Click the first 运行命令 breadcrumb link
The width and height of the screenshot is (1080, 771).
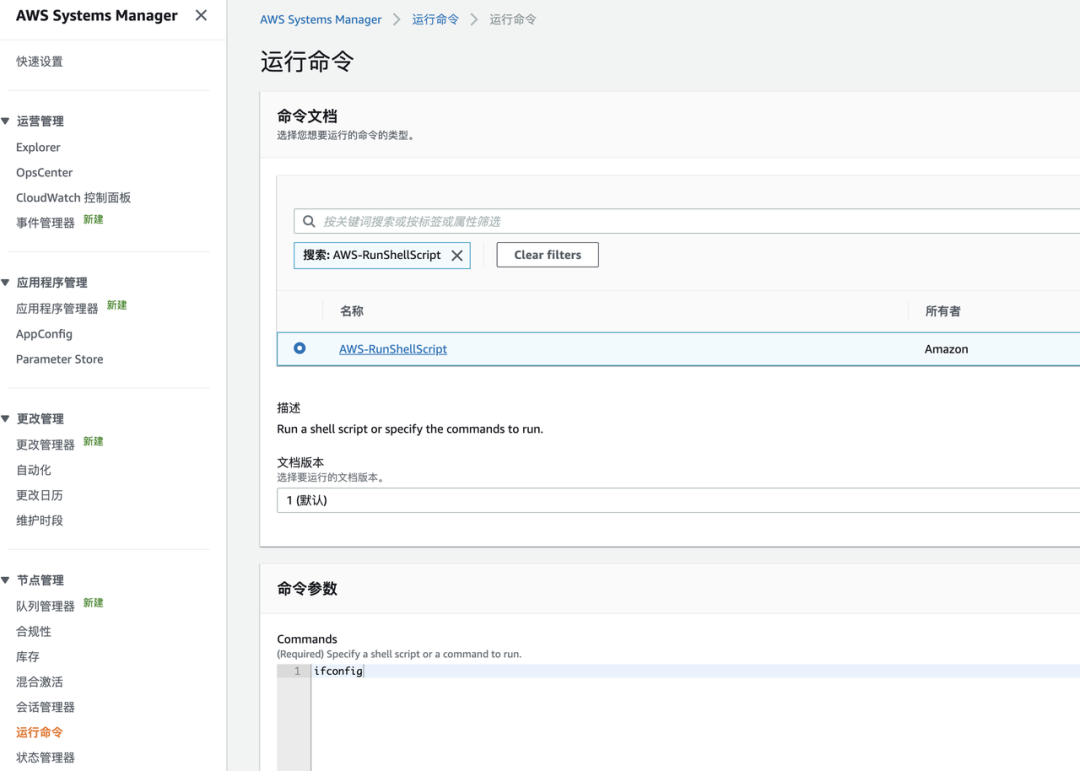[x=435, y=19]
